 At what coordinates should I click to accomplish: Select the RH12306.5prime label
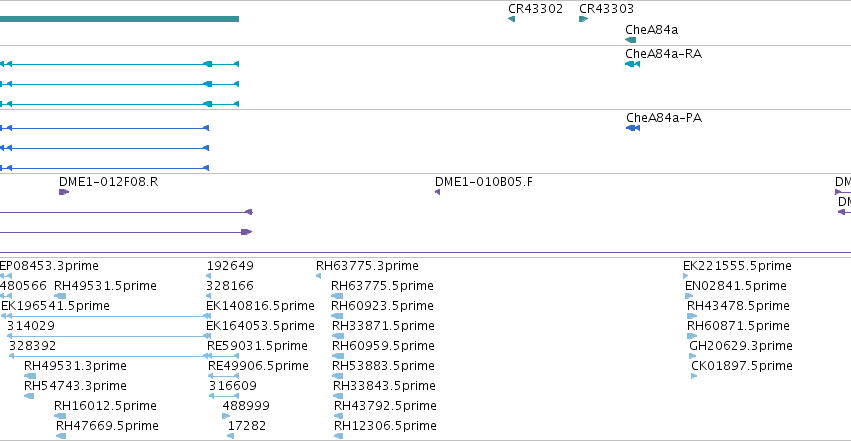pos(385,426)
